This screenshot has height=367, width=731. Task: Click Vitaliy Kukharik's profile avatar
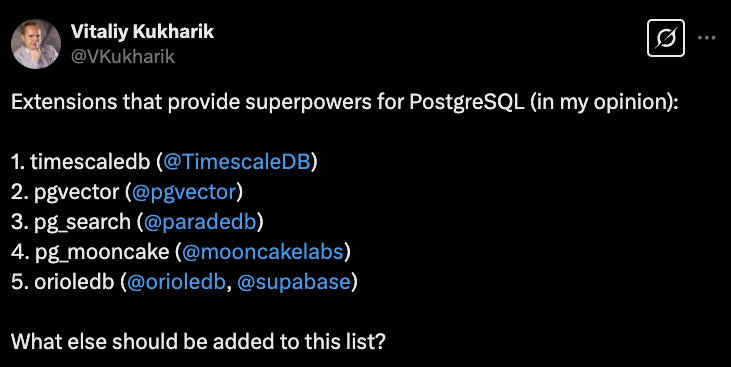click(36, 44)
